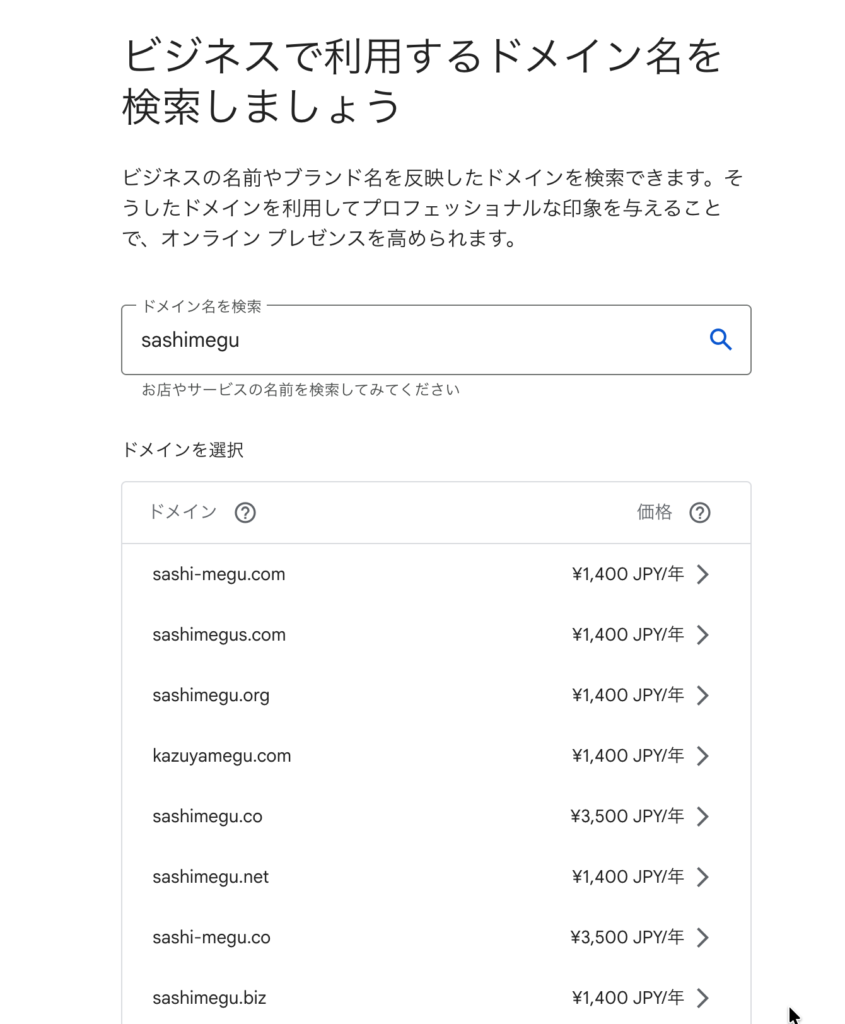This screenshot has height=1024, width=845.
Task: Expand sashimegu.org row chevron
Action: [x=703, y=695]
